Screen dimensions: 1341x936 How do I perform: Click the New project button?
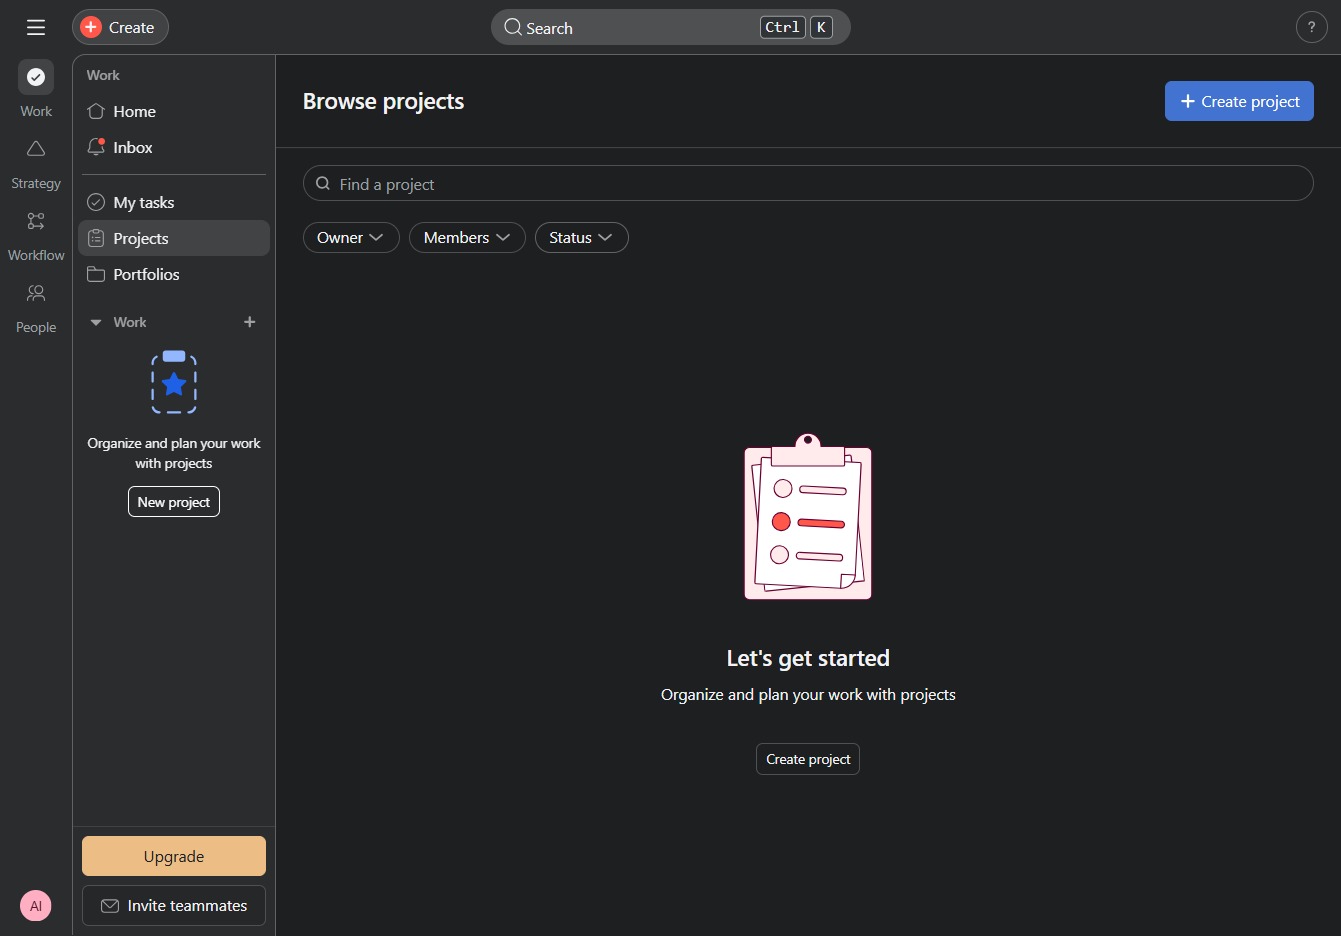pos(174,502)
